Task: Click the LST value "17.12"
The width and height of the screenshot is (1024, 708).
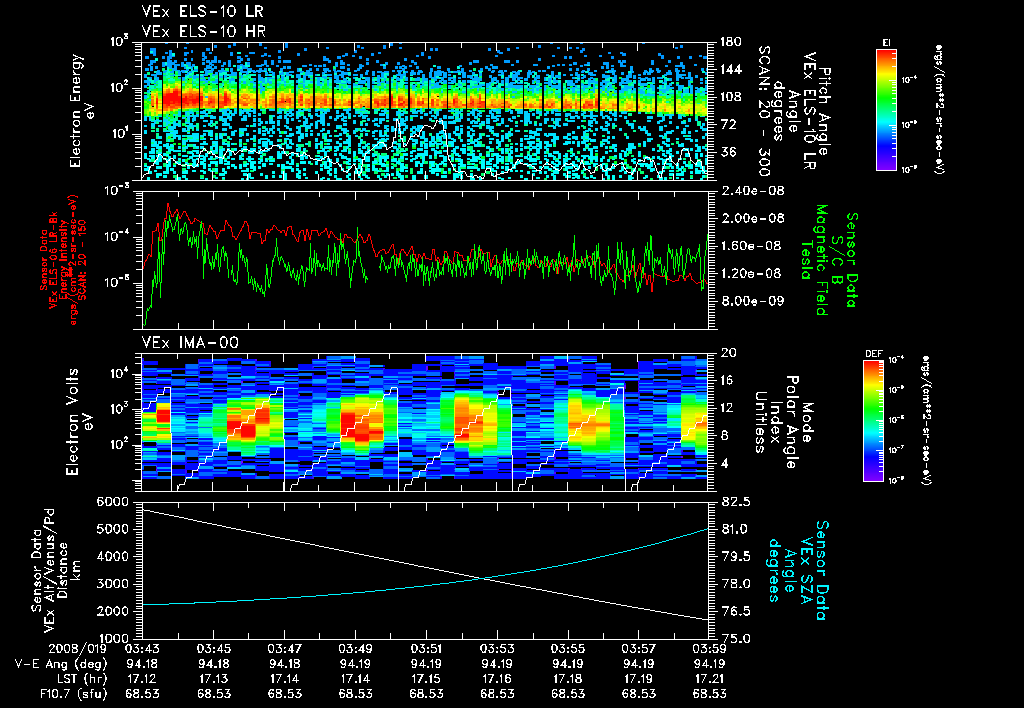Action: (142, 679)
